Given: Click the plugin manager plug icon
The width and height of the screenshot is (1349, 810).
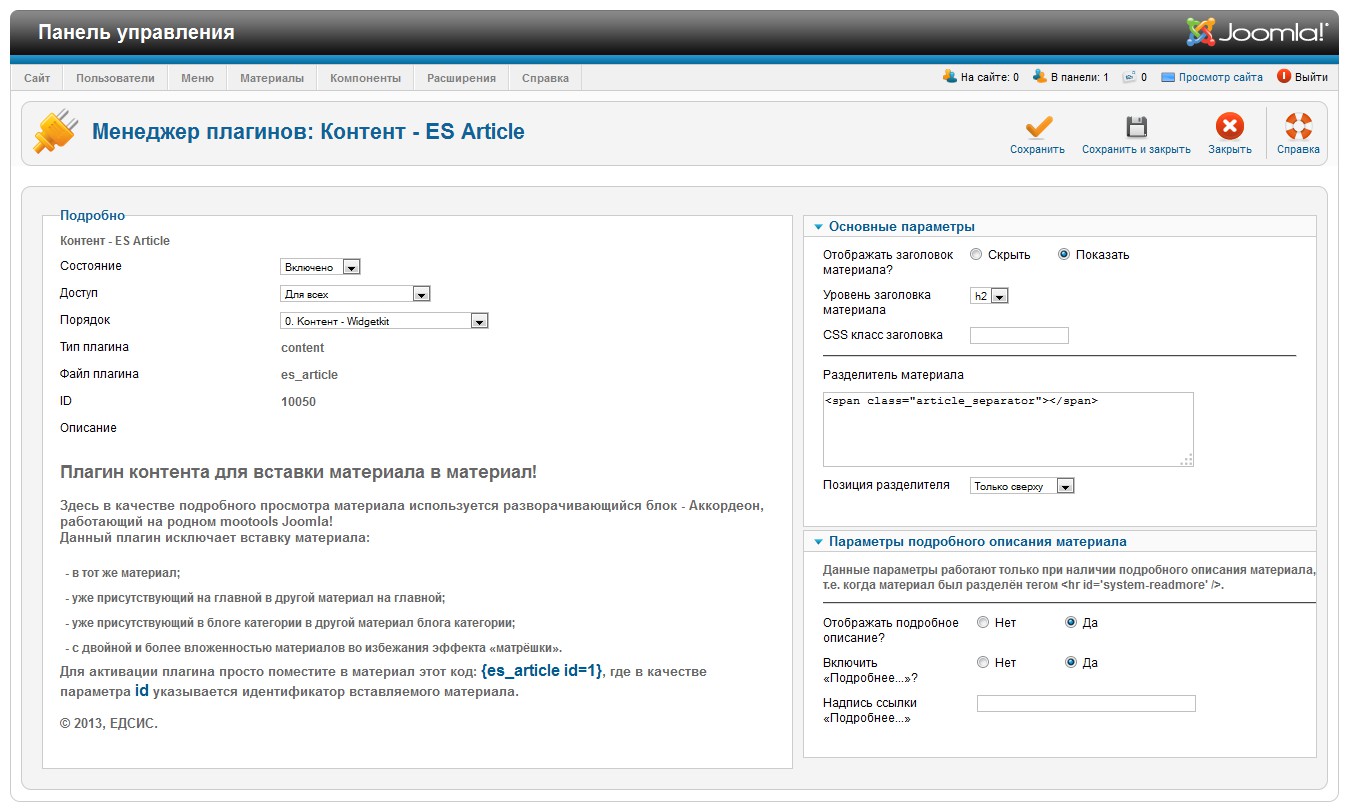Looking at the screenshot, I should 55,131.
